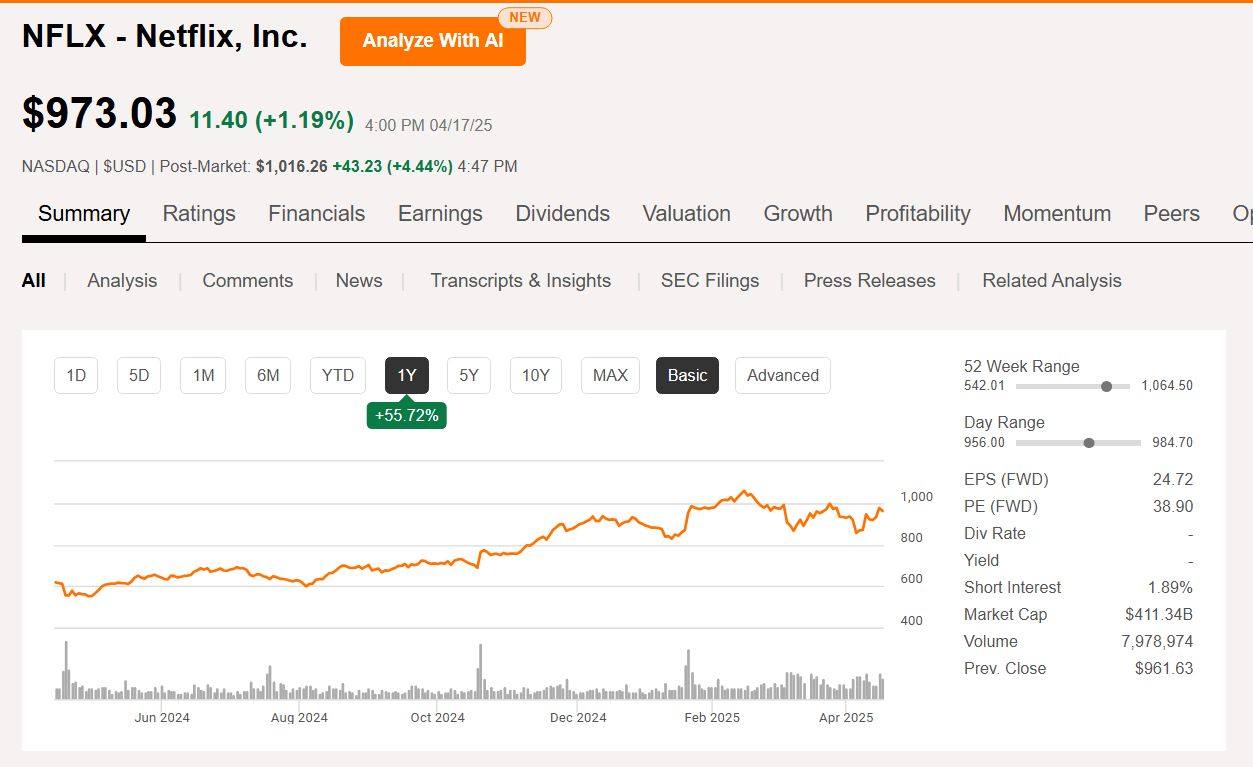Select the YTD chart timeframe
Image resolution: width=1253 pixels, height=767 pixels.
(337, 375)
